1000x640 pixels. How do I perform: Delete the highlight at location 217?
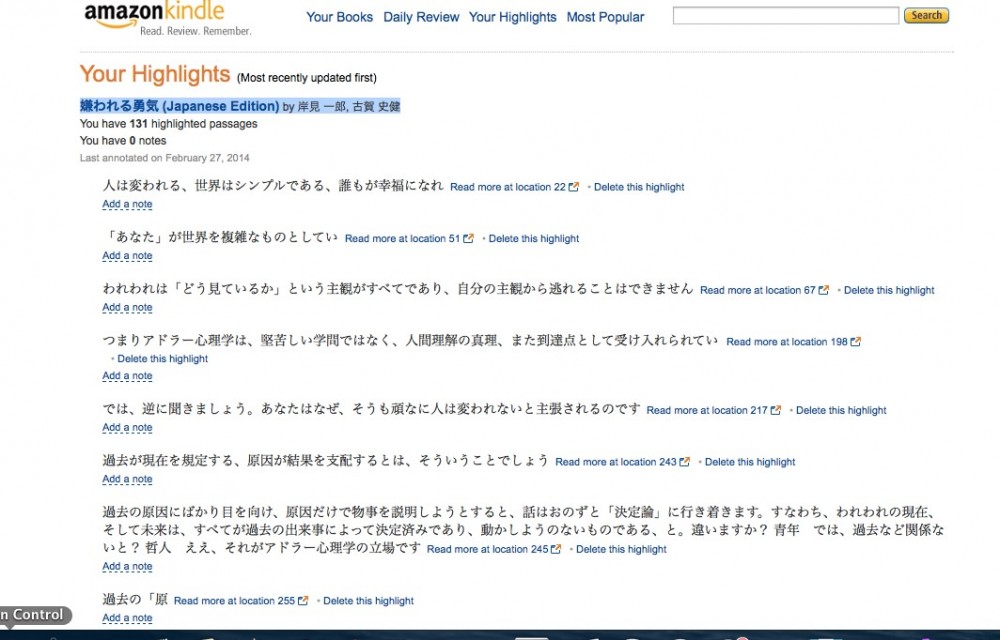[841, 411]
